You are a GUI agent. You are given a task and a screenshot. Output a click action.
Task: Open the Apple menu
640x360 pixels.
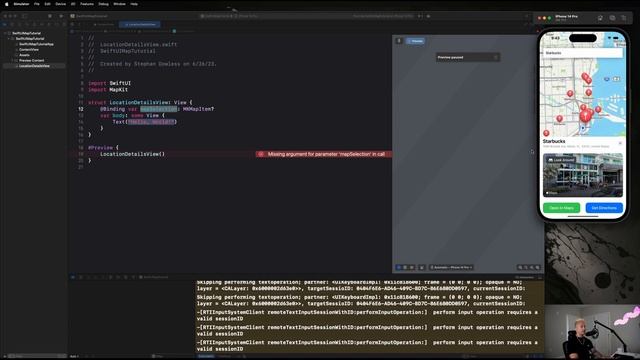pos(6,4)
